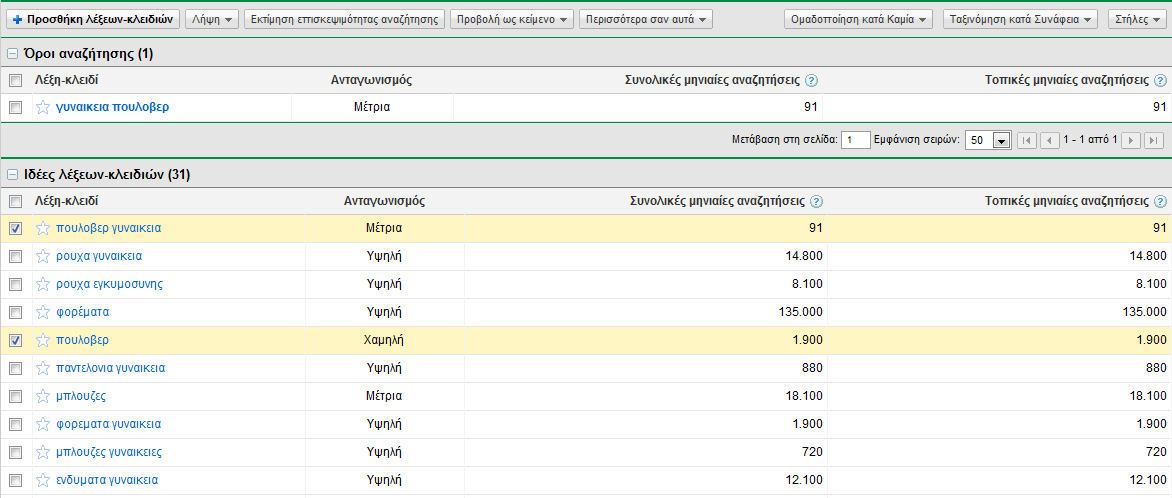1172x498 pixels.
Task: Check the ρουχα εγκυμοσυνης keyword checkbox
Action: click(x=15, y=284)
